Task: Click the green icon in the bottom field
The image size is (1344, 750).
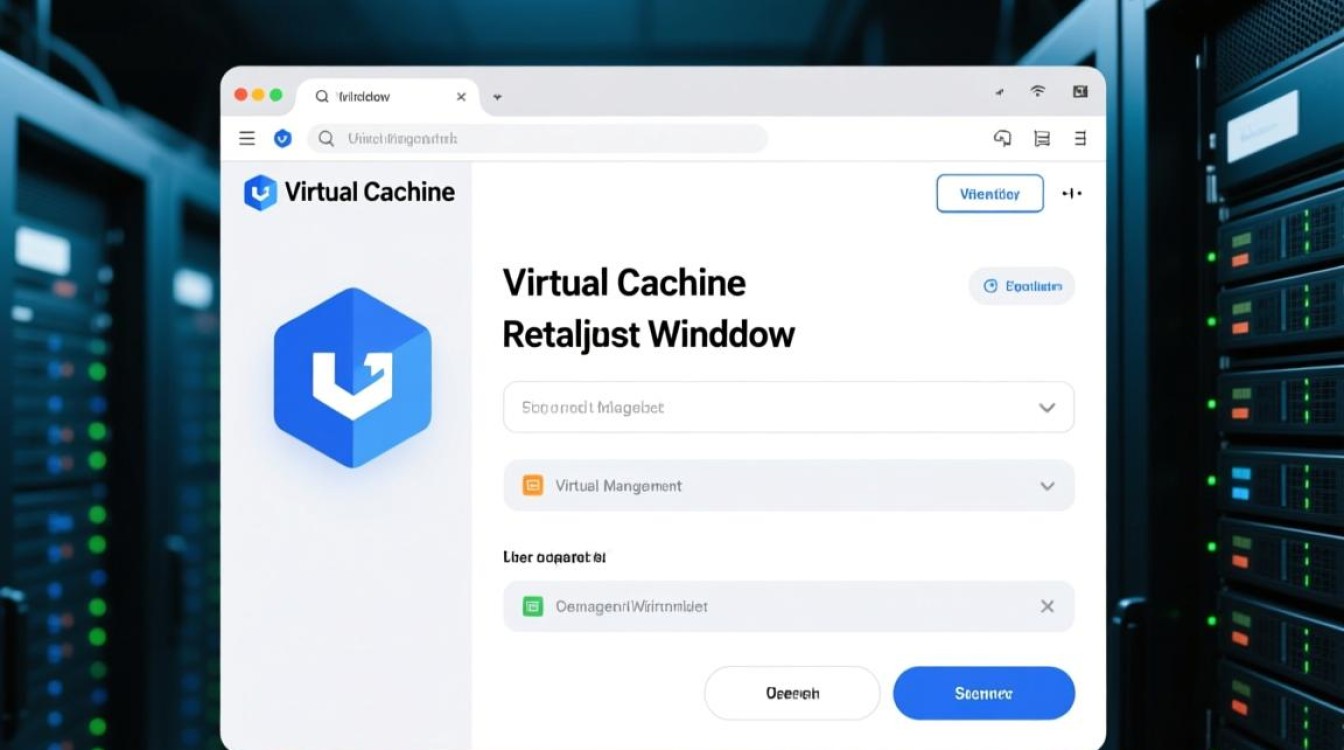Action: coord(533,606)
